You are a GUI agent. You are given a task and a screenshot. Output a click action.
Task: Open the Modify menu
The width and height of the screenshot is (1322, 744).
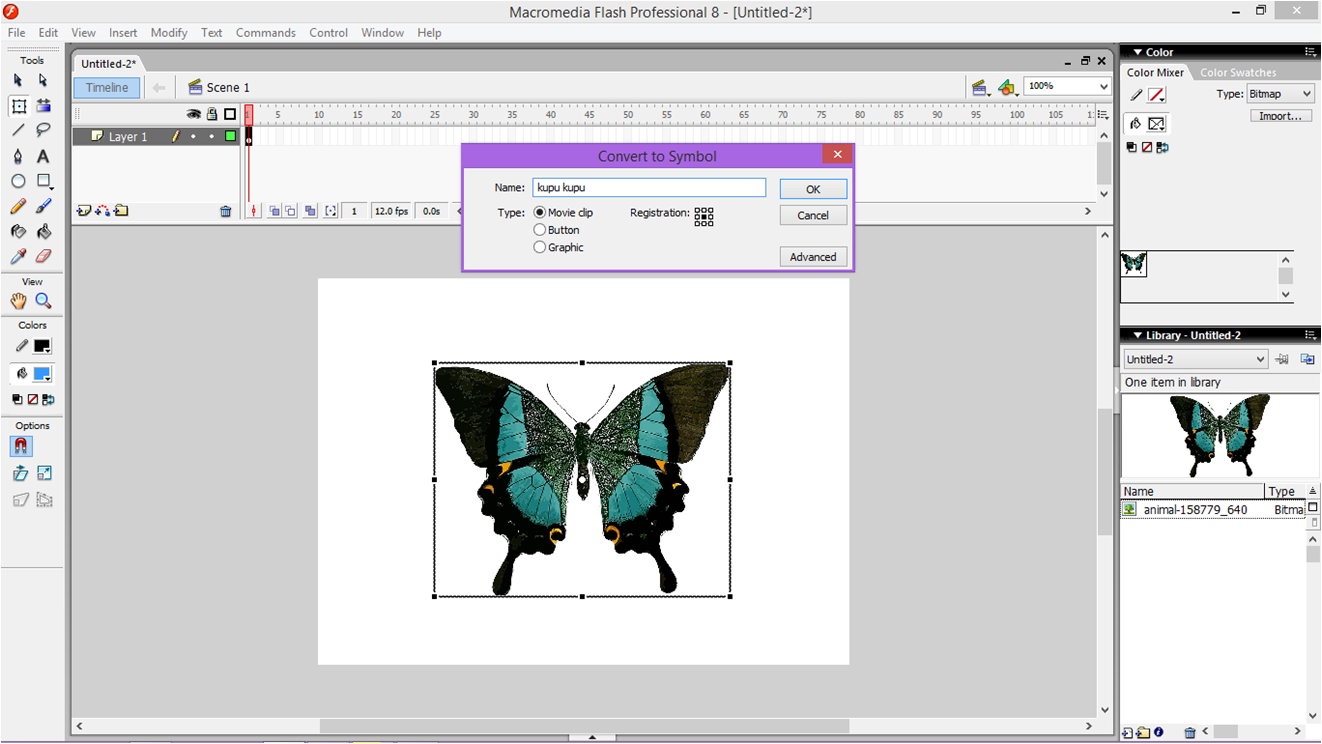pos(169,32)
